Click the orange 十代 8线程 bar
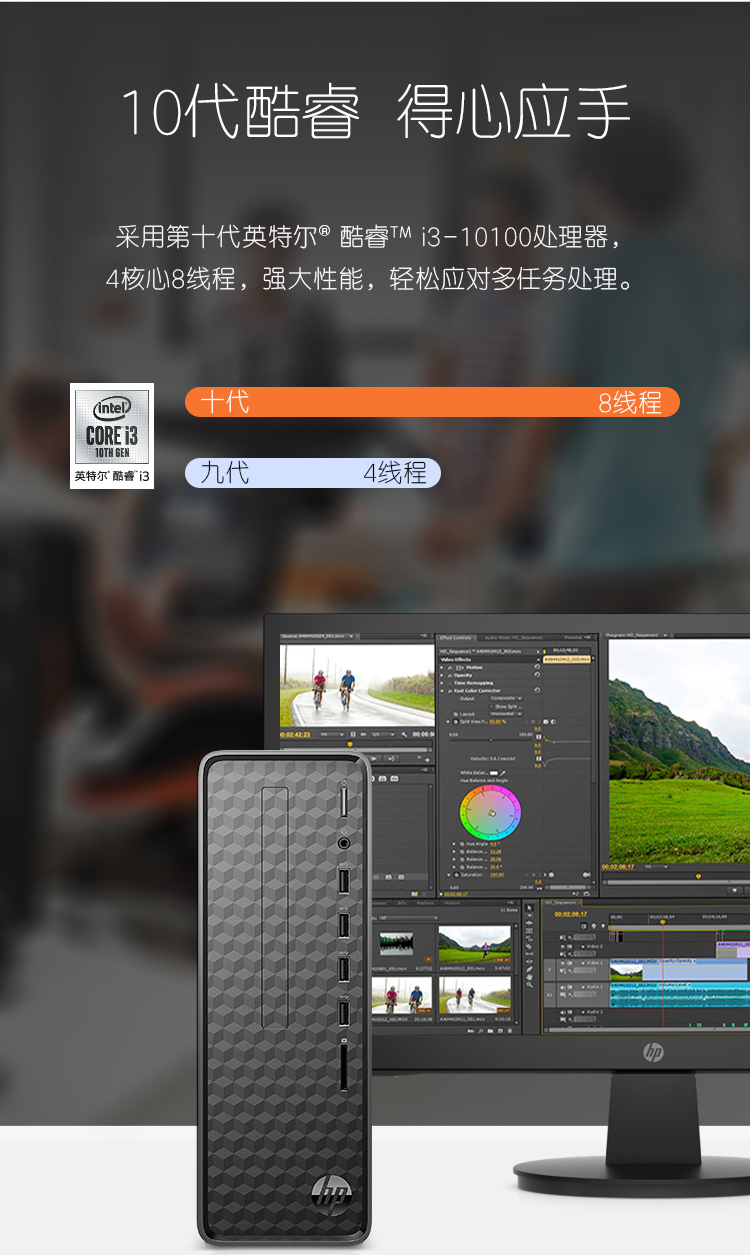Screen dimensions: 750x1255 click(x=431, y=402)
